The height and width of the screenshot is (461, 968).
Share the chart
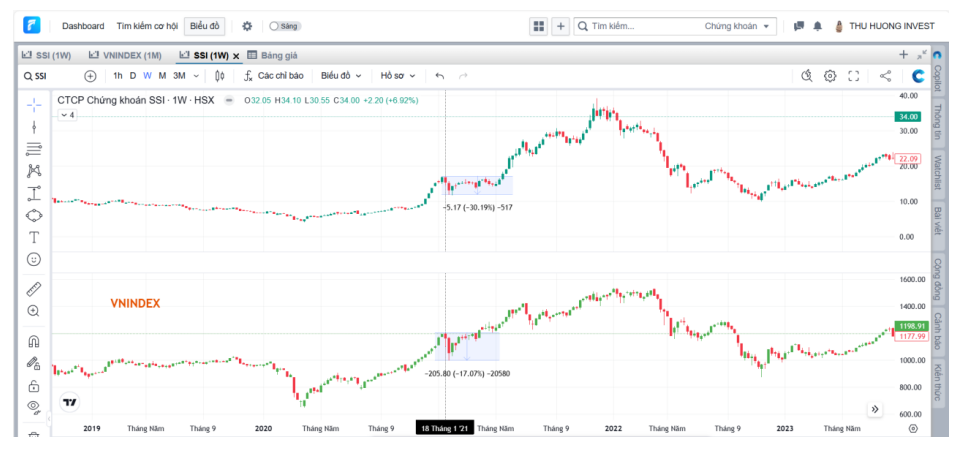[x=885, y=76]
